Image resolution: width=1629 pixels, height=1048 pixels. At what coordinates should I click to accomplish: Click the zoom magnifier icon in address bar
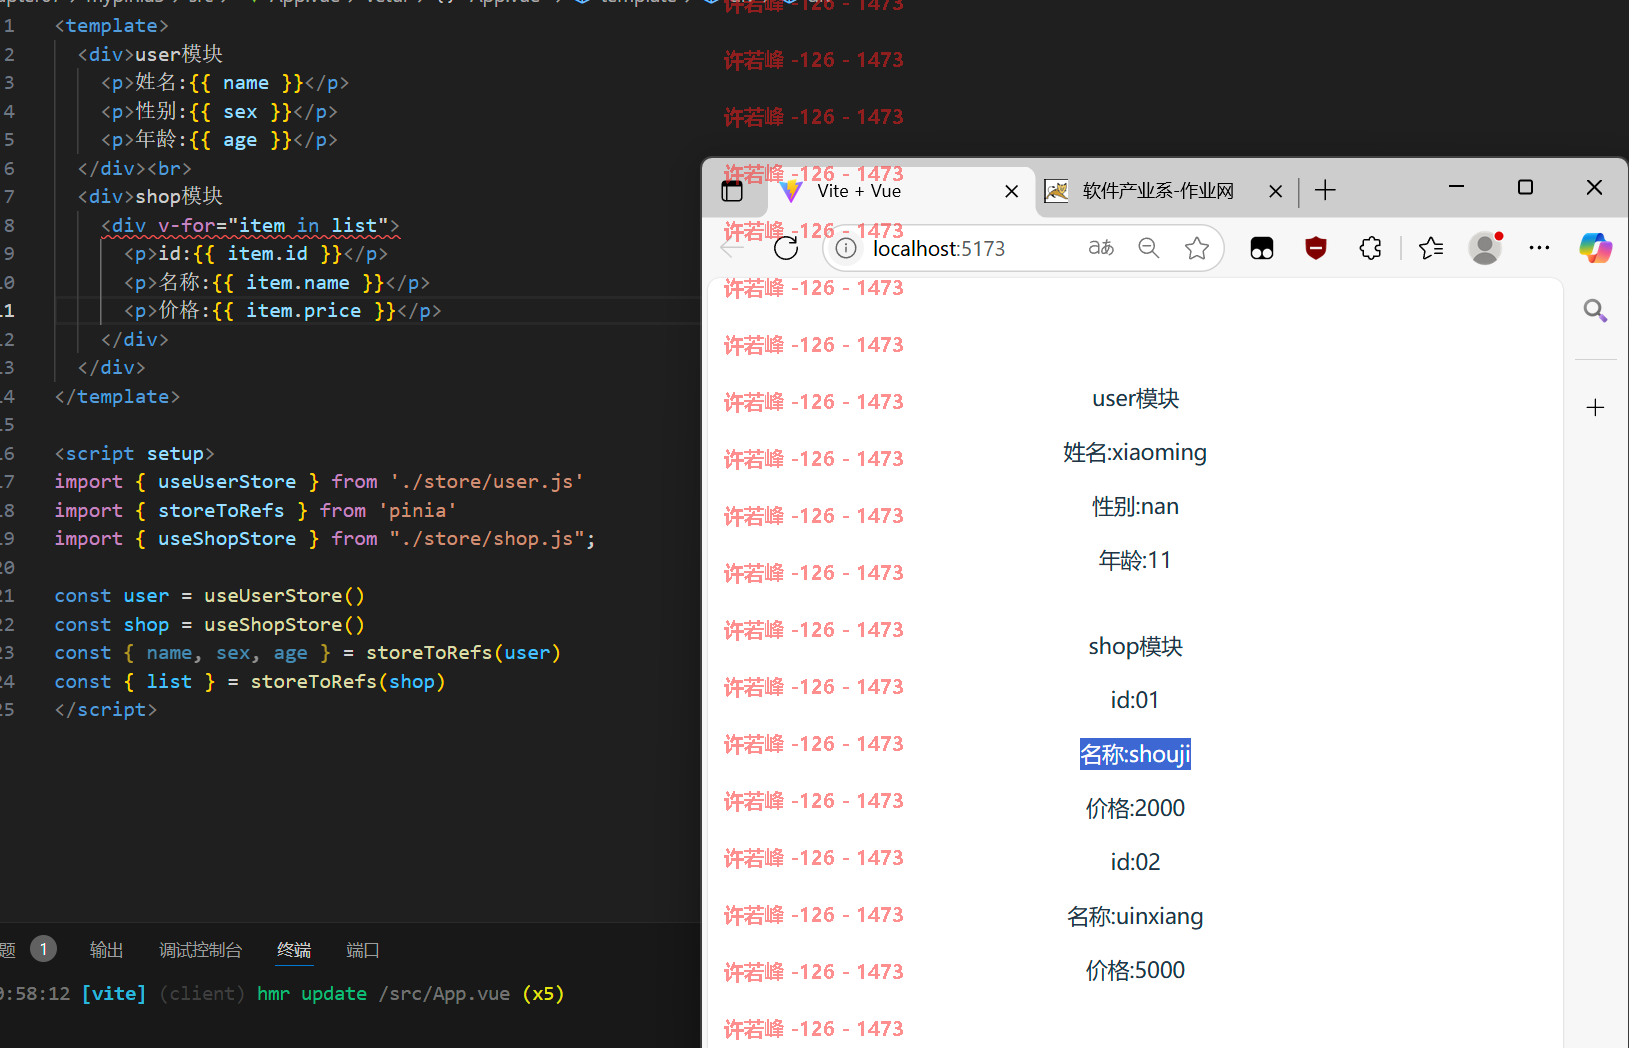tap(1149, 248)
